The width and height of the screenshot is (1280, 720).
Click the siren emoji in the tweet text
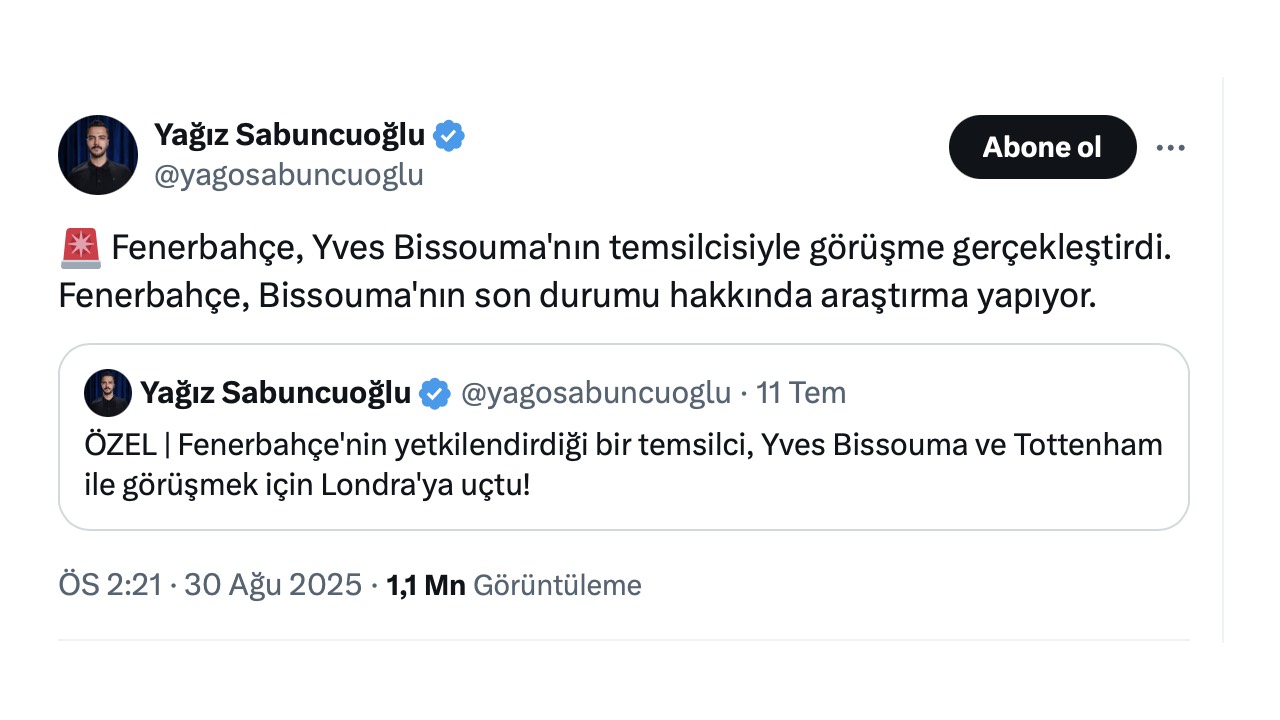click(x=83, y=245)
